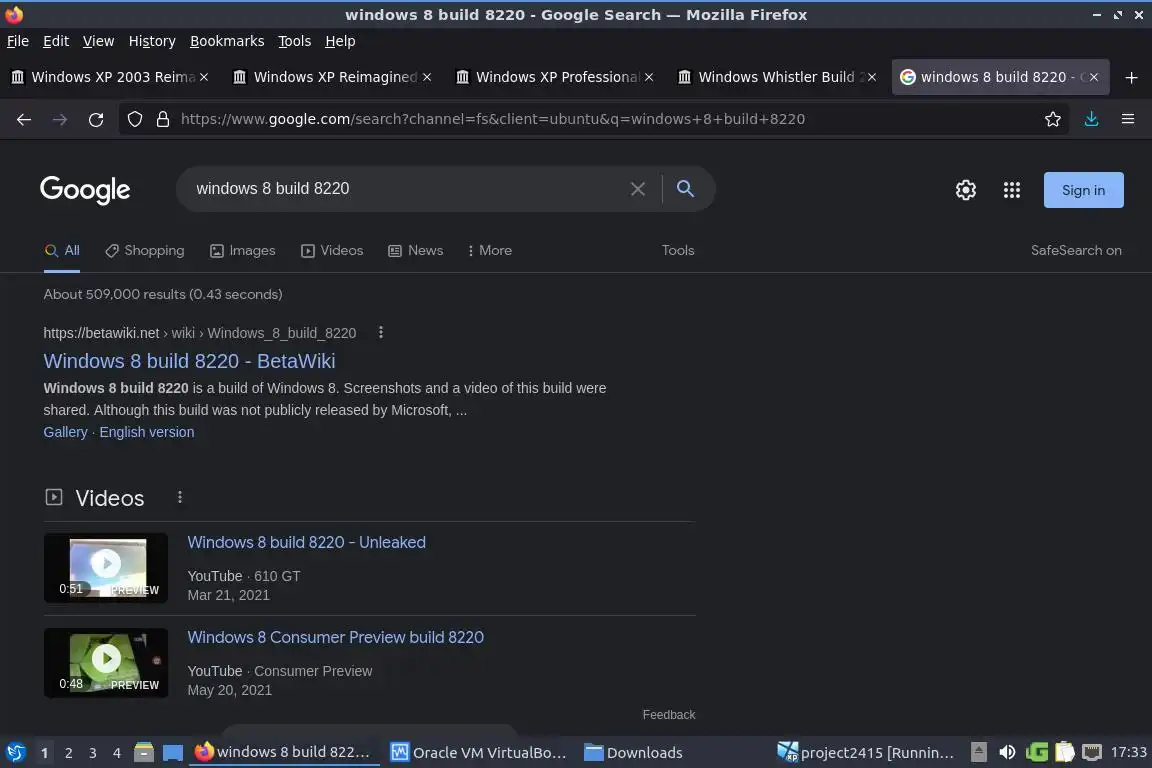The image size is (1152, 768).
Task: View site security padlock info
Action: point(163,119)
